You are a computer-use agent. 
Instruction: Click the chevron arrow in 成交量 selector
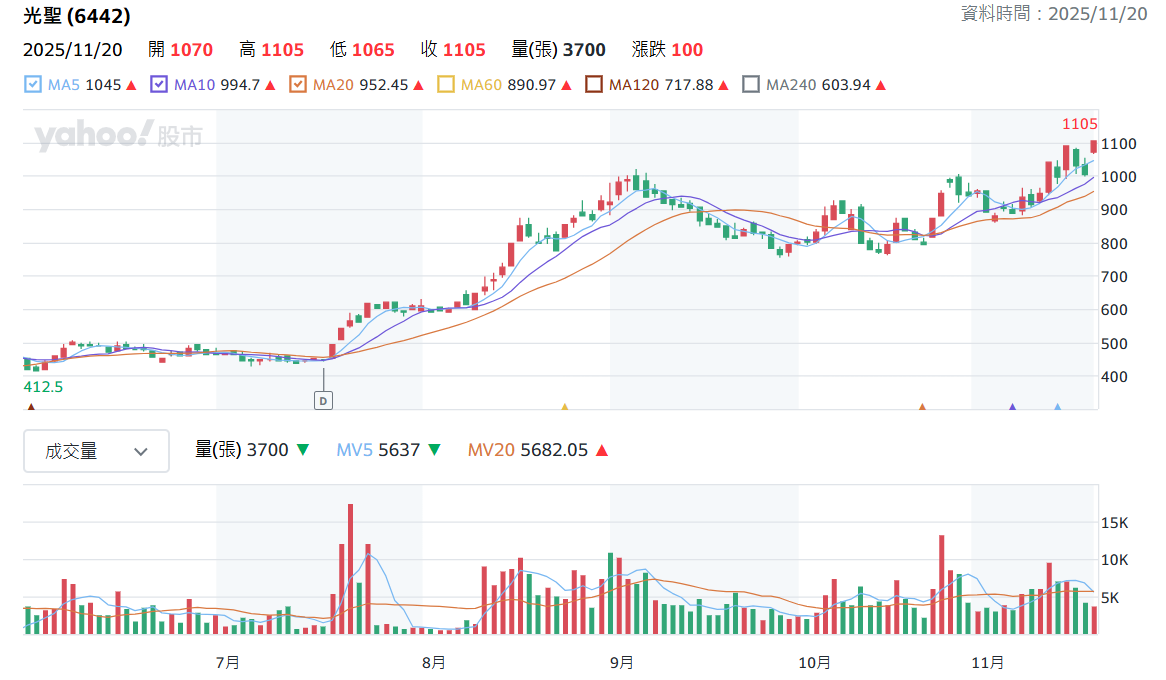click(141, 452)
